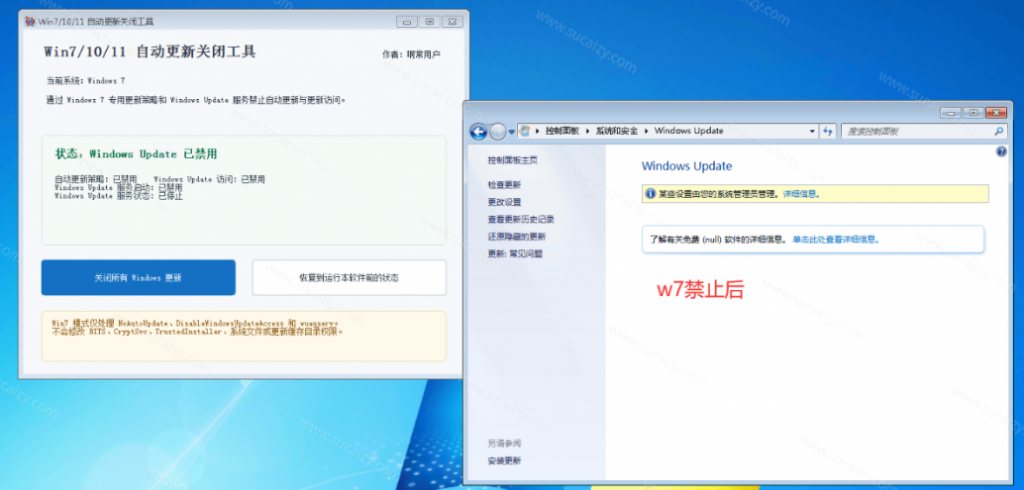
Task: Click the info icon in yellow bar
Action: pyautogui.click(x=650, y=194)
